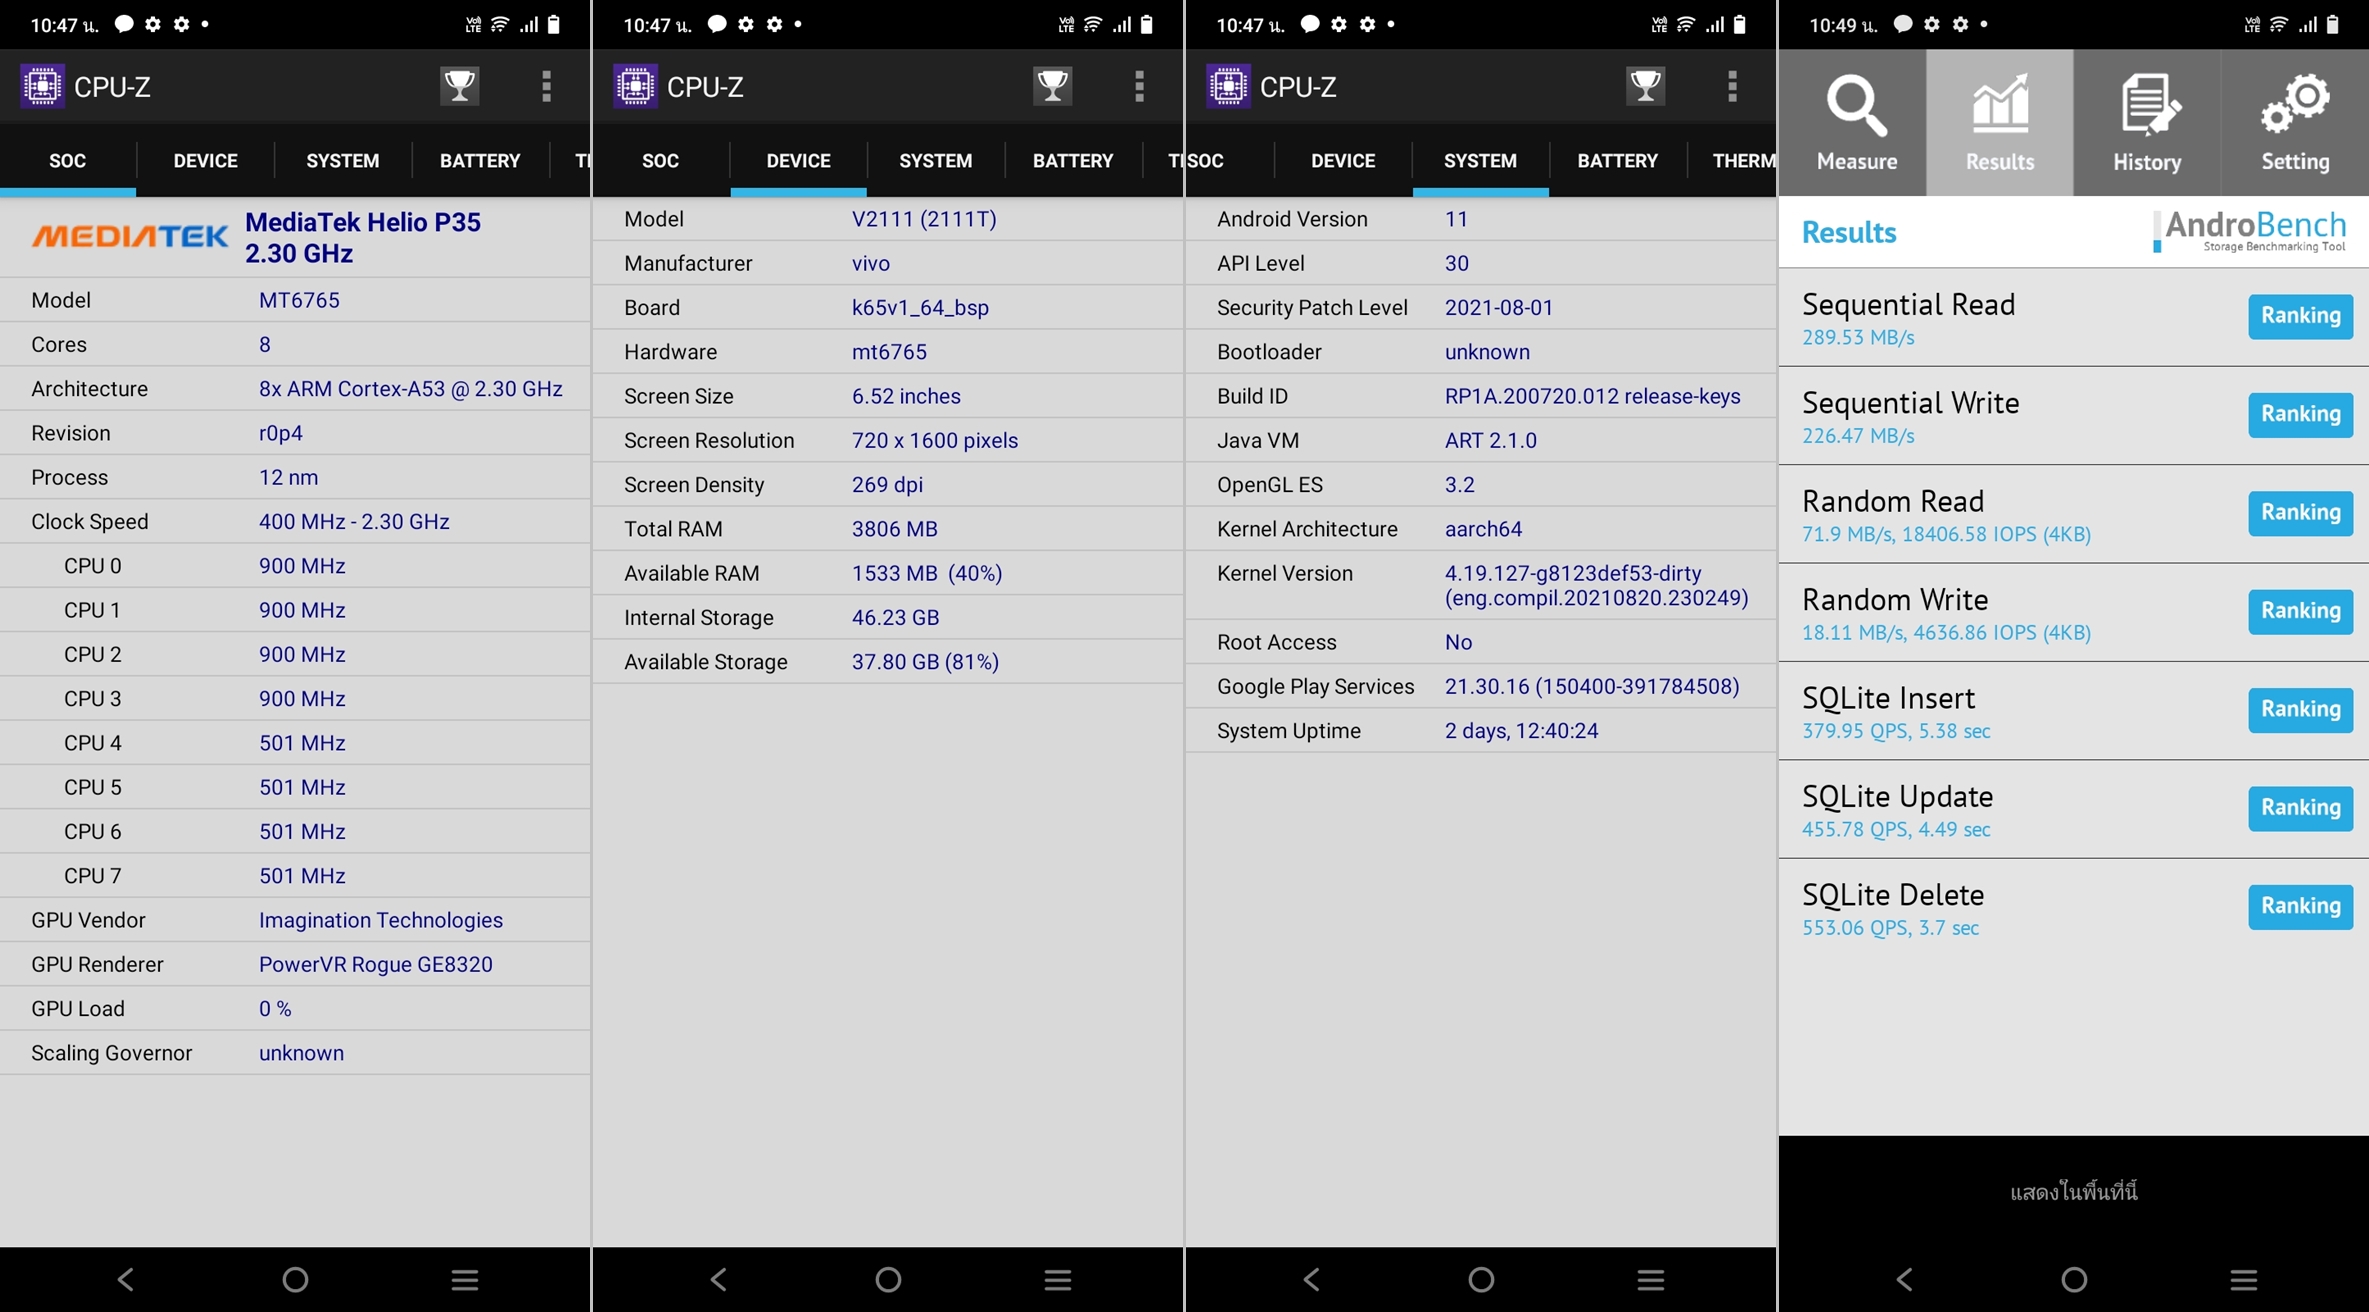The width and height of the screenshot is (2369, 1312).
Task: Tap recents navigation button in first screen
Action: coord(465,1279)
